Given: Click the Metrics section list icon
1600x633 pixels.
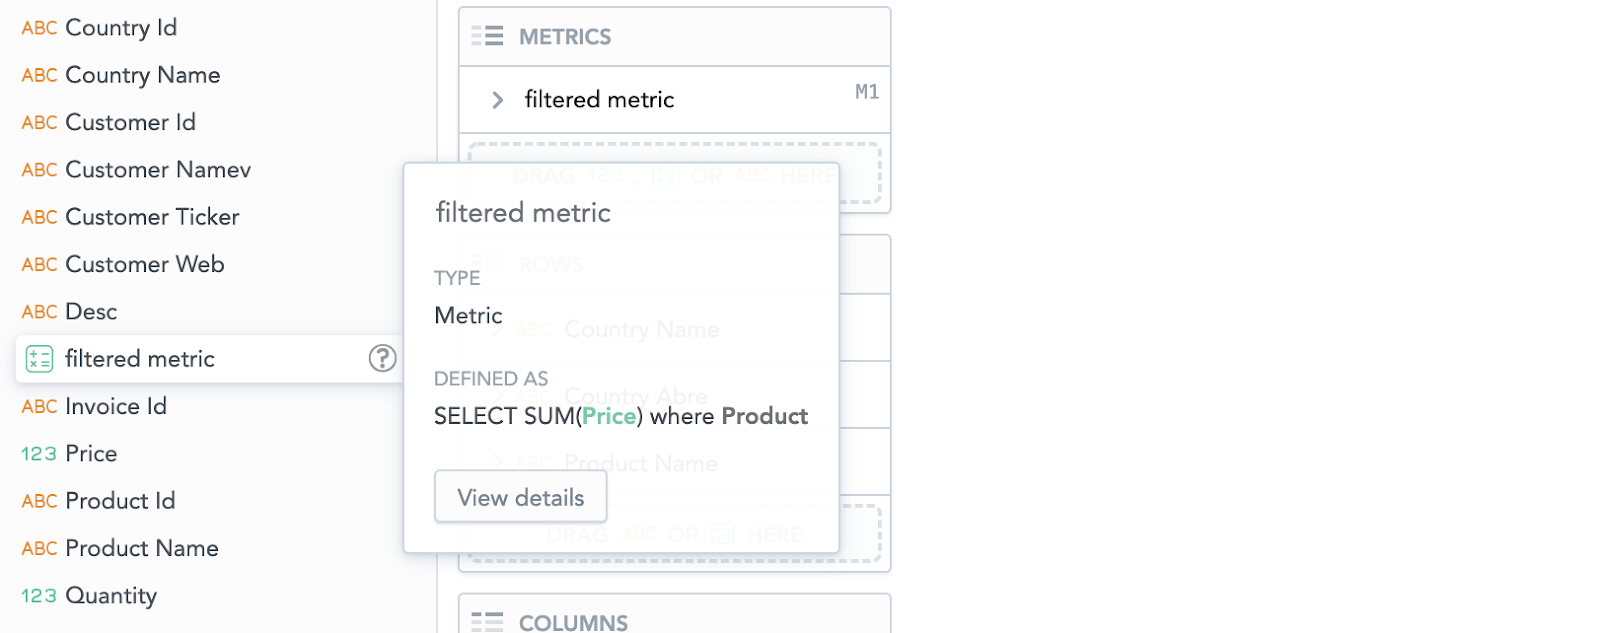Looking at the screenshot, I should [487, 37].
